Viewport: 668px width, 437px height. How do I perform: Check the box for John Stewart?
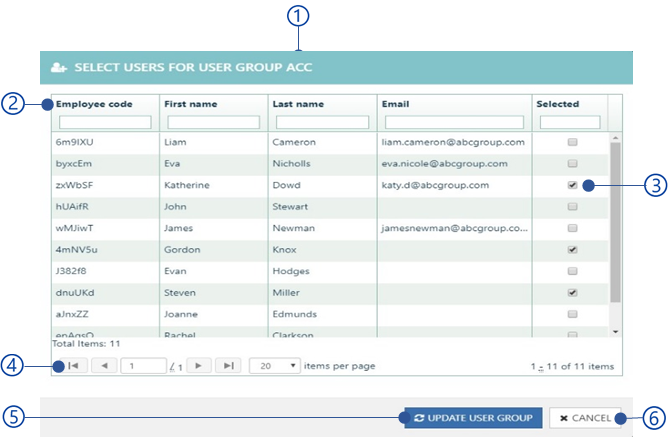pos(572,207)
